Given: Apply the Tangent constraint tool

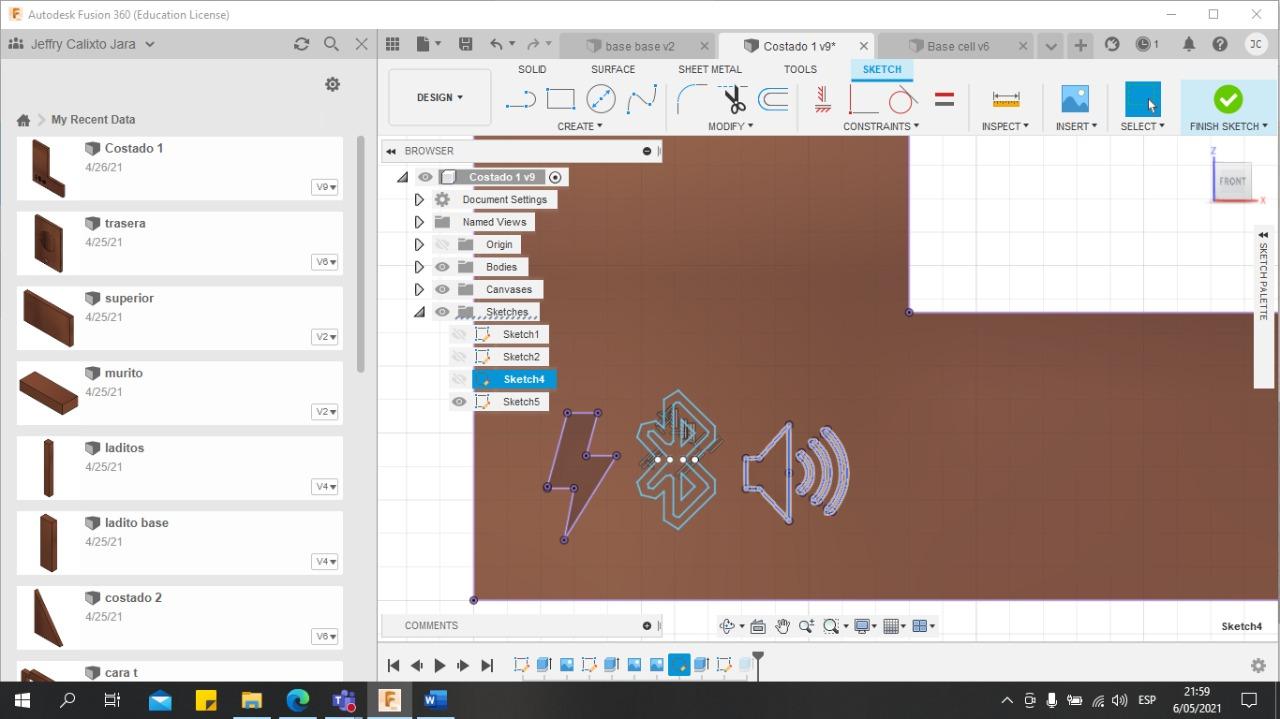Looking at the screenshot, I should pyautogui.click(x=903, y=99).
